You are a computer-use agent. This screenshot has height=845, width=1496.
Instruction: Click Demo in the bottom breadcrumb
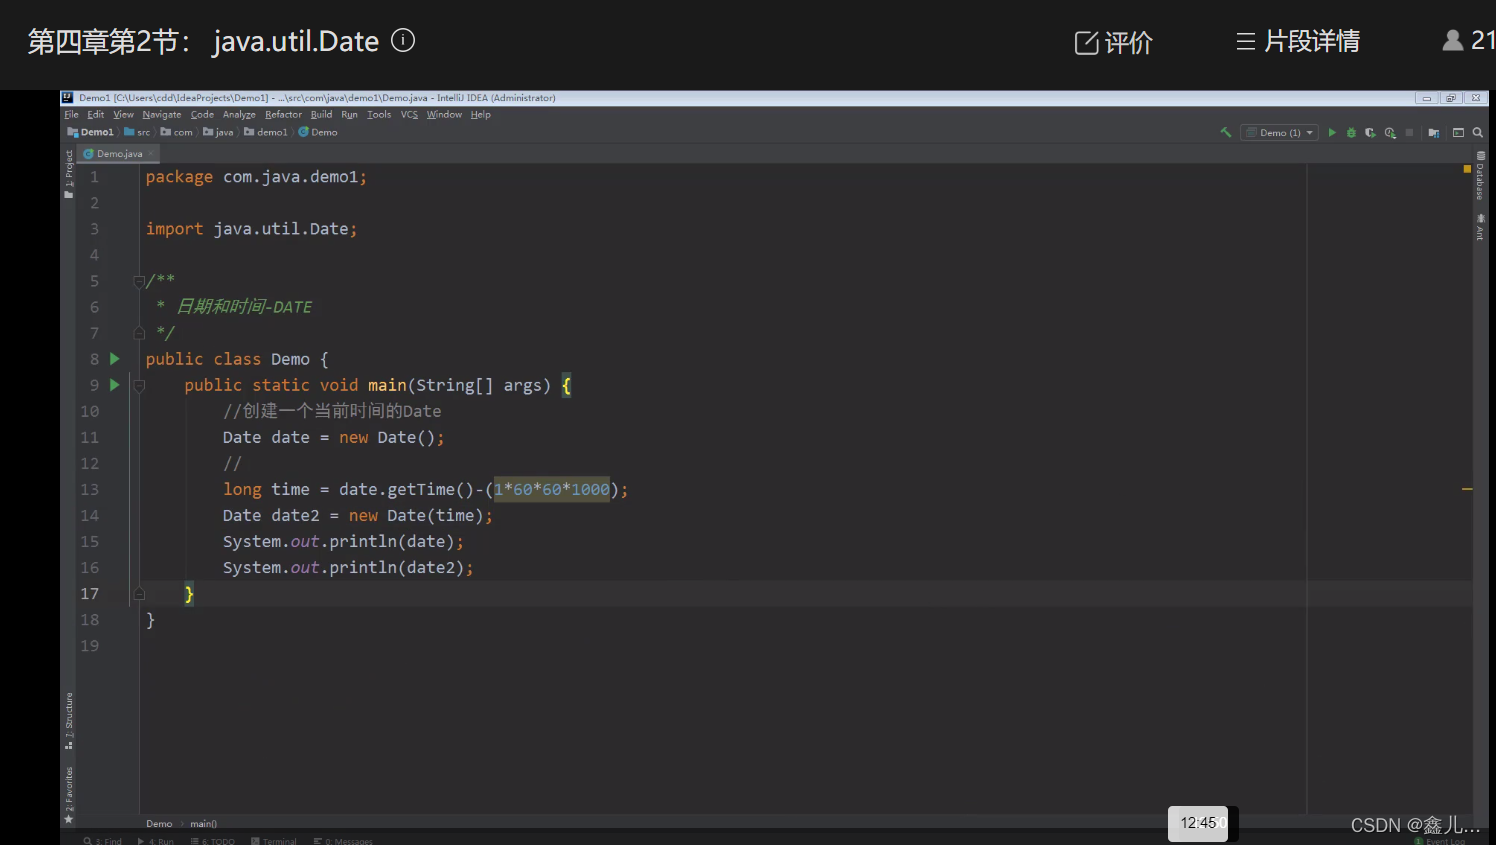[x=159, y=824]
